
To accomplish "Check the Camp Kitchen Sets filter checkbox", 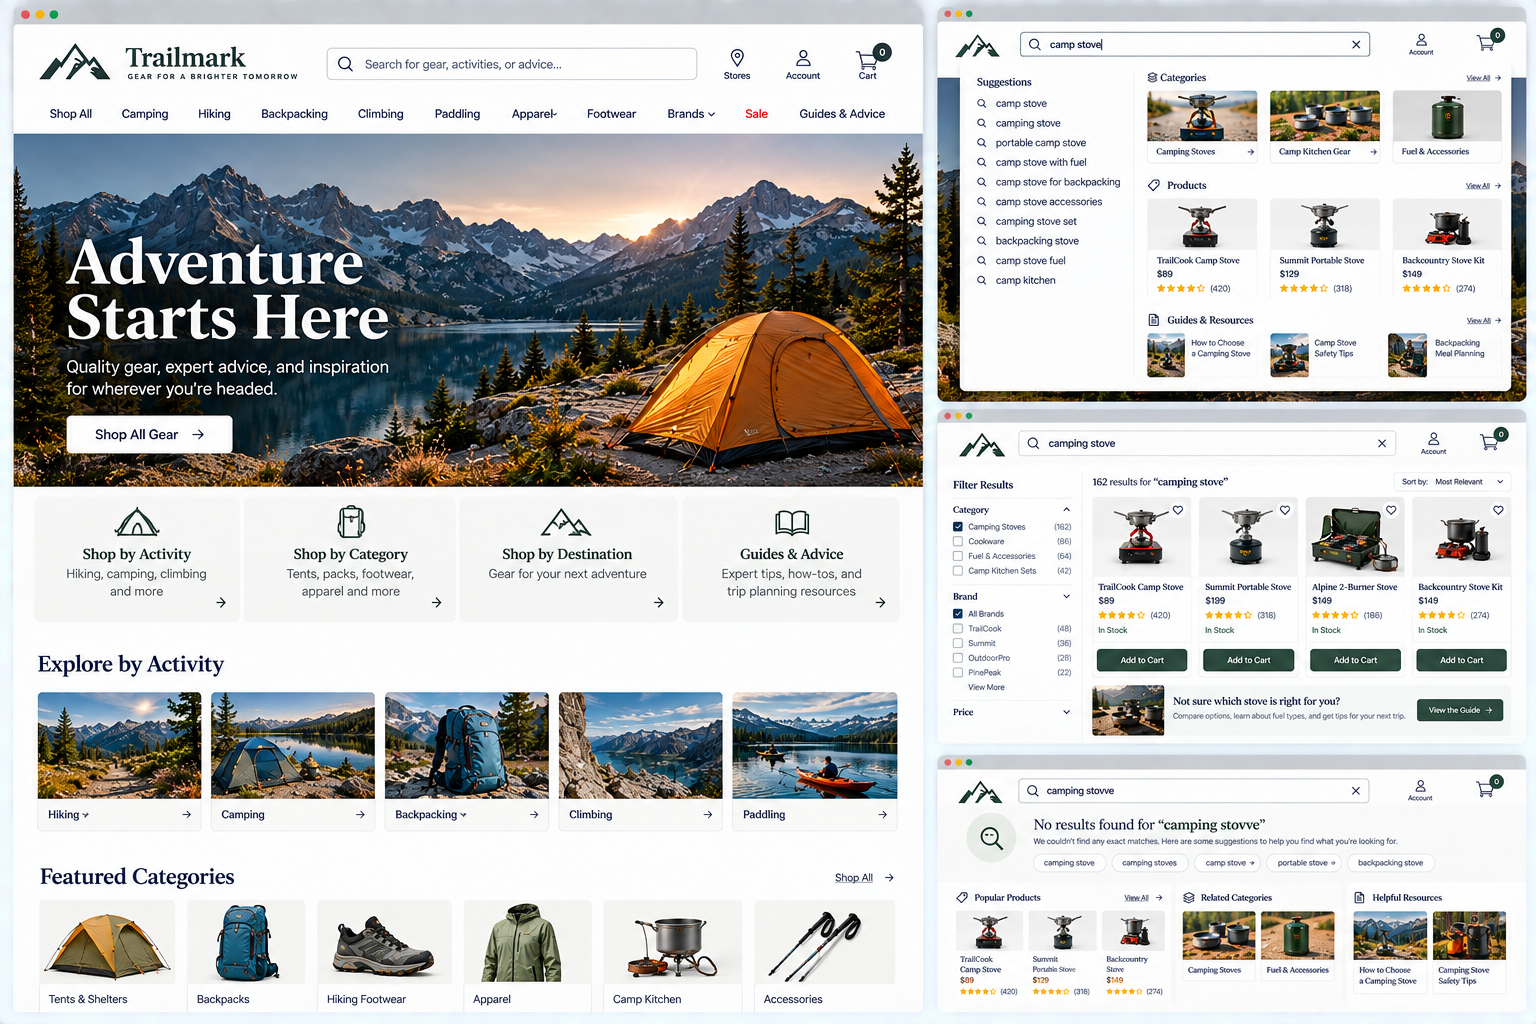I will 958,571.
